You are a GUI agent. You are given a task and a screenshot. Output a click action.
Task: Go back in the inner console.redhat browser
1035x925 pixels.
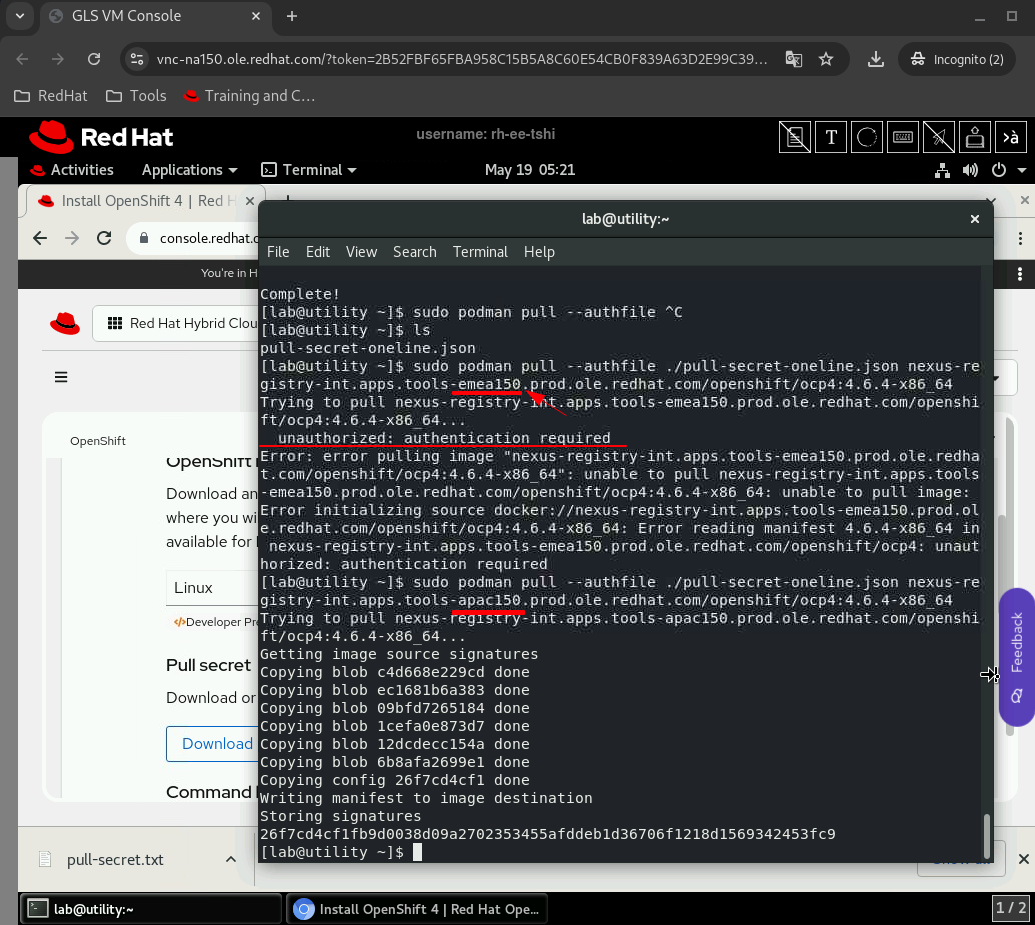40,238
